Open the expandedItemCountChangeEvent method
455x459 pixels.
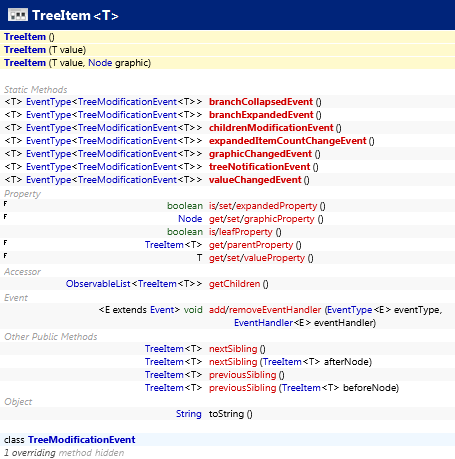click(x=287, y=141)
